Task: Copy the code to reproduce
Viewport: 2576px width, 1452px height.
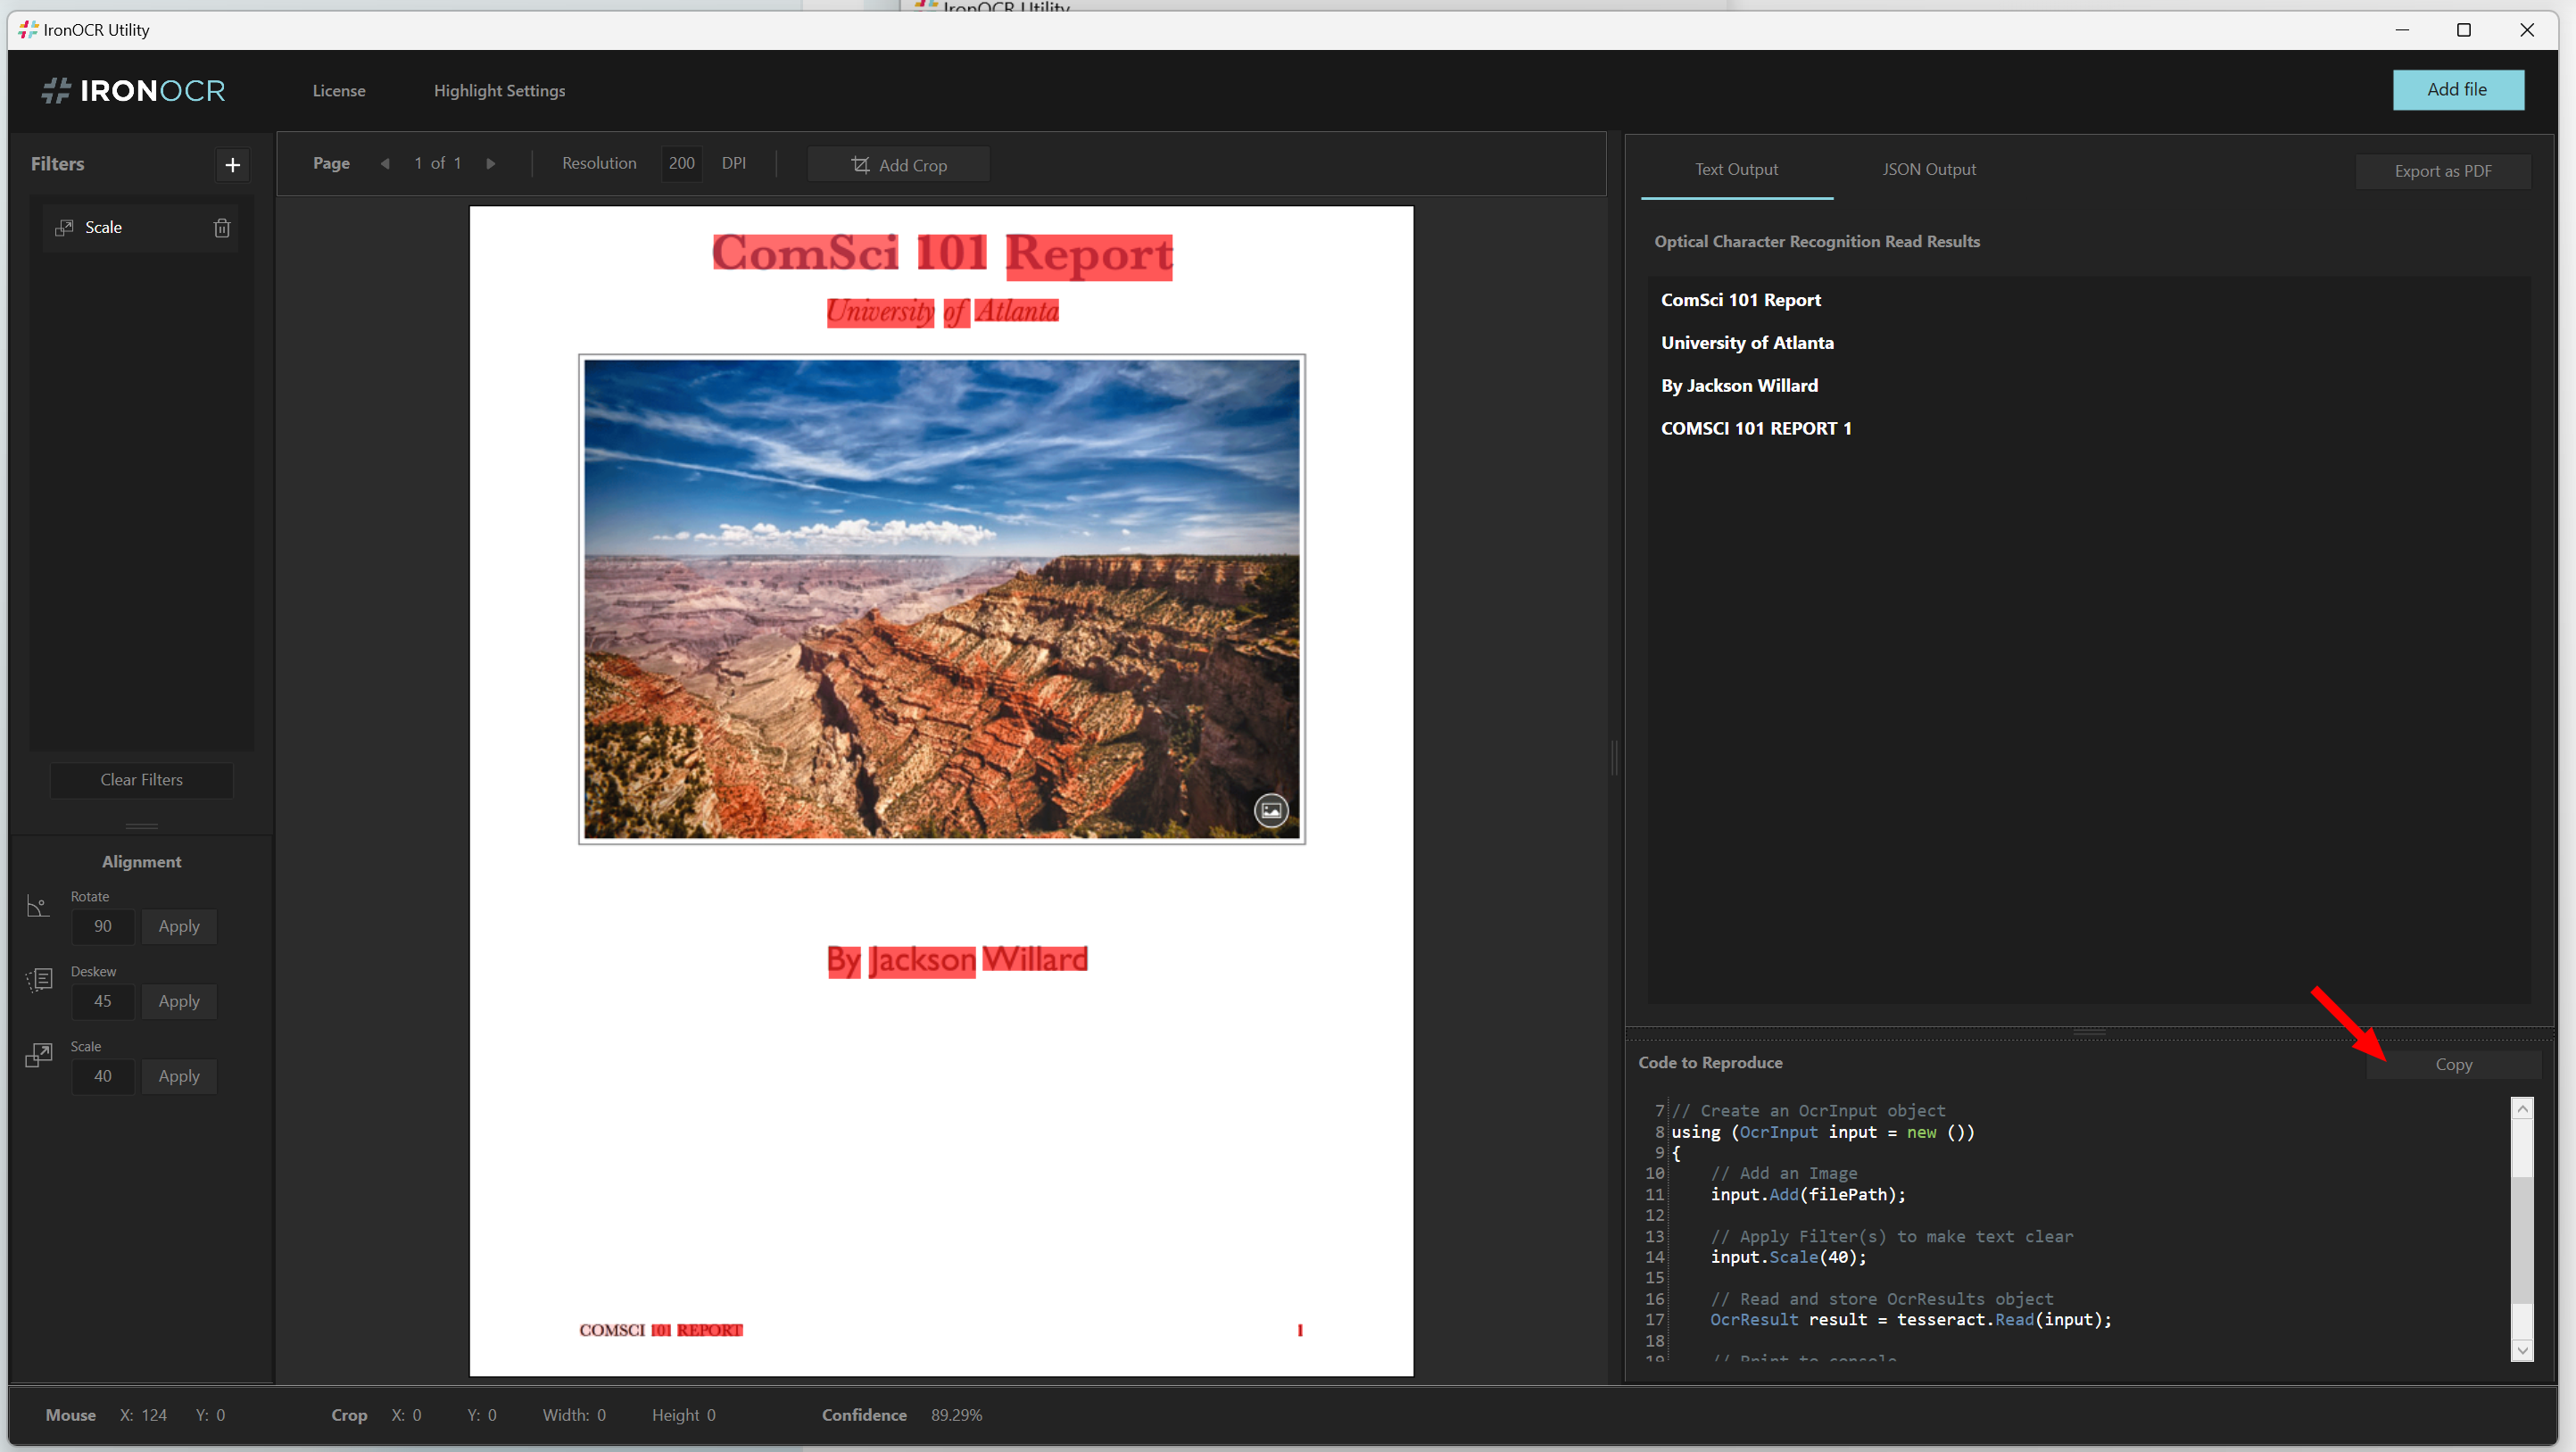Action: click(2452, 1064)
